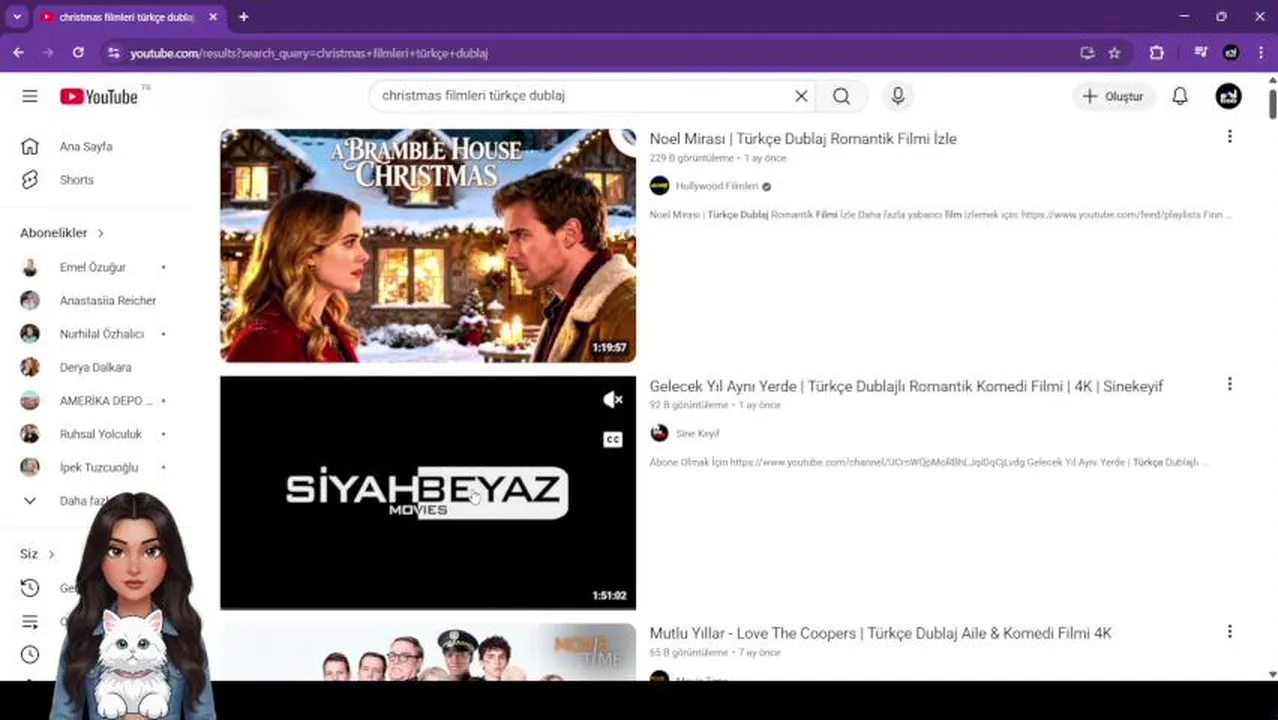Toggle captions on preview video
The width and height of the screenshot is (1278, 720).
tap(613, 440)
